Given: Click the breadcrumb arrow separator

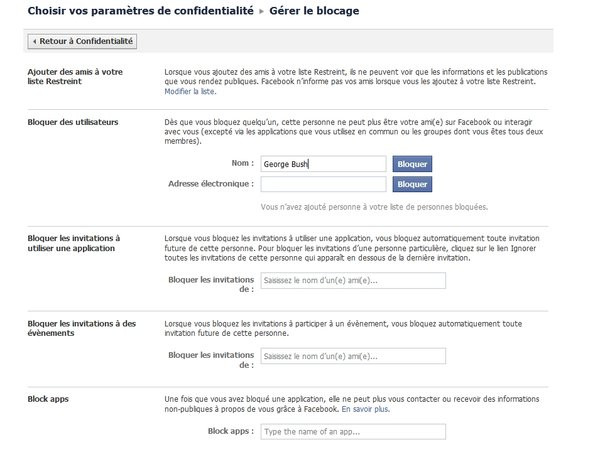Looking at the screenshot, I should 261,11.
